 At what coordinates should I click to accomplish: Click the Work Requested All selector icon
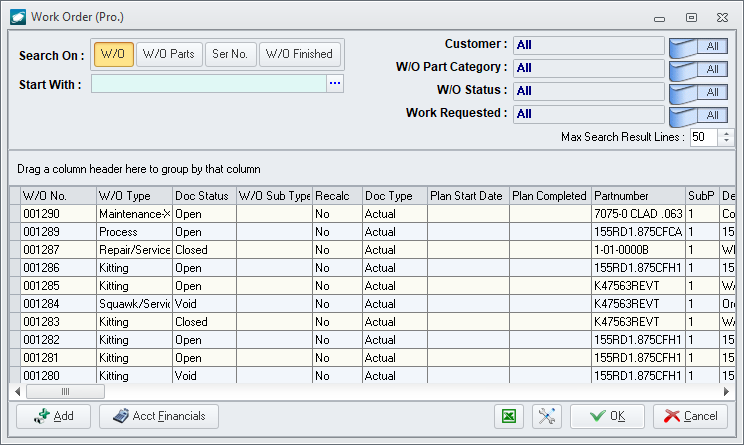[x=699, y=115]
